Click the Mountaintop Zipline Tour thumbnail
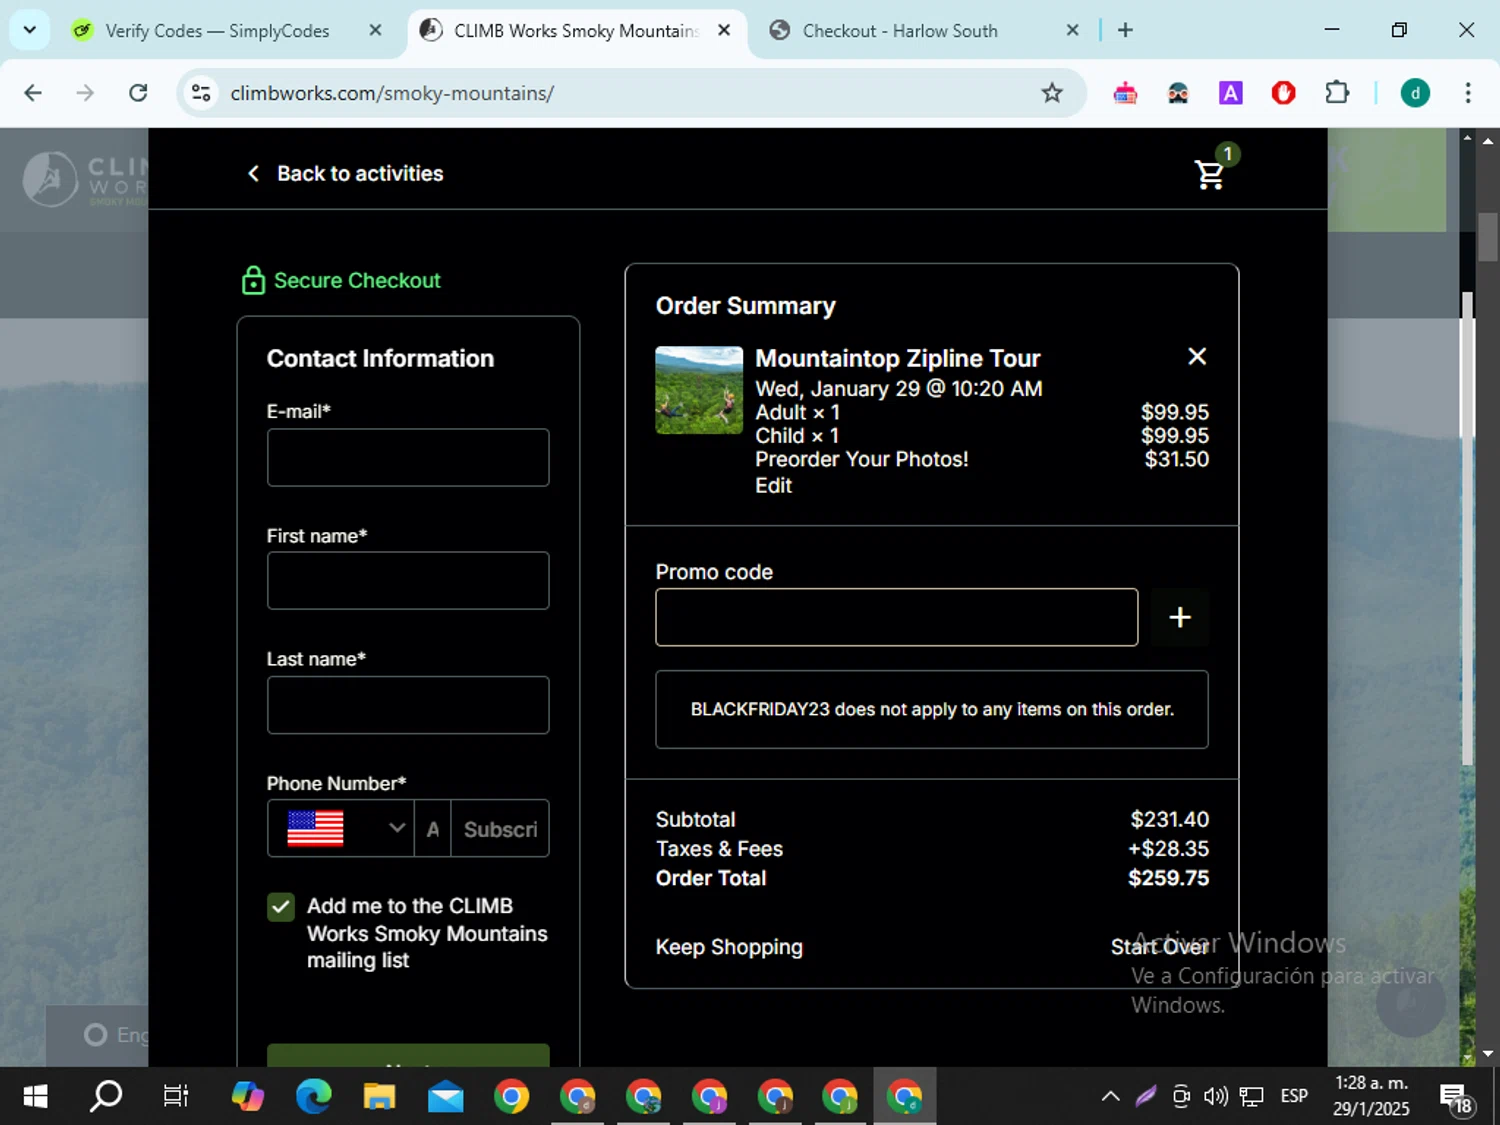The image size is (1500, 1125). click(699, 390)
